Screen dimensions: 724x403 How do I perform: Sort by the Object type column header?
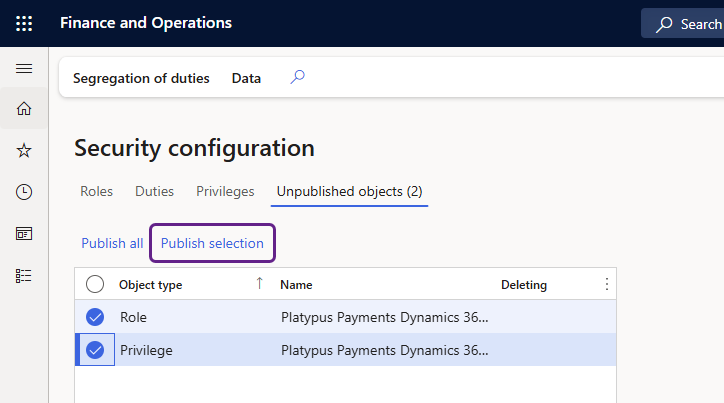pyautogui.click(x=151, y=285)
